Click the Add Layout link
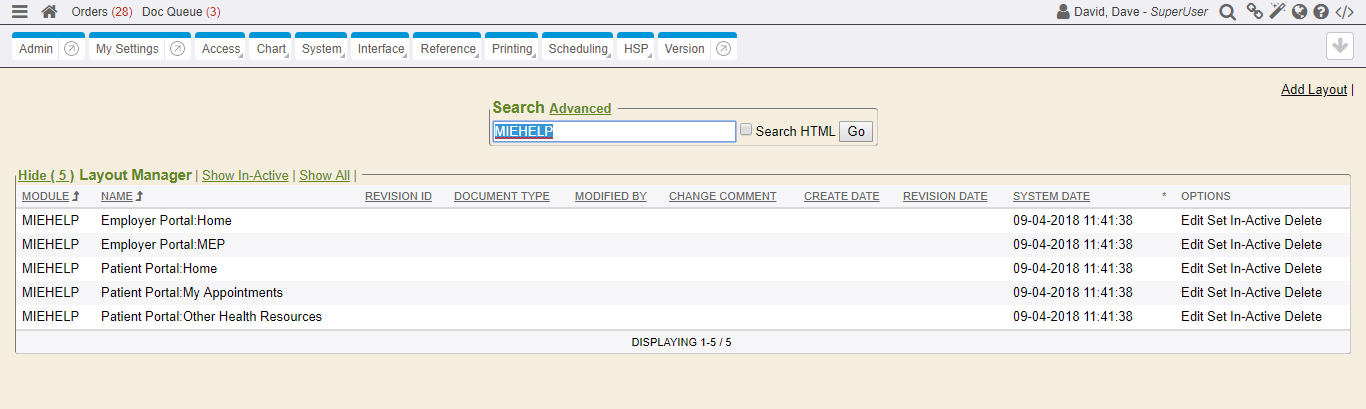The image size is (1366, 409). click(1314, 90)
